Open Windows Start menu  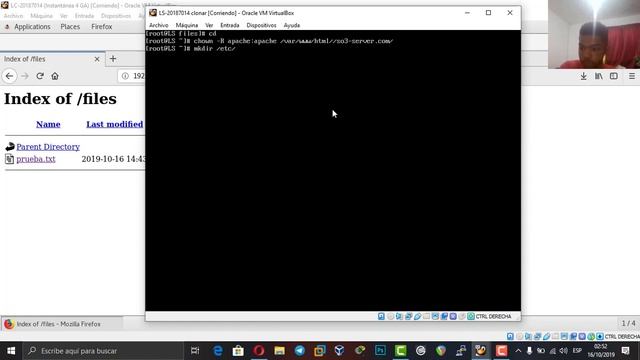11,351
